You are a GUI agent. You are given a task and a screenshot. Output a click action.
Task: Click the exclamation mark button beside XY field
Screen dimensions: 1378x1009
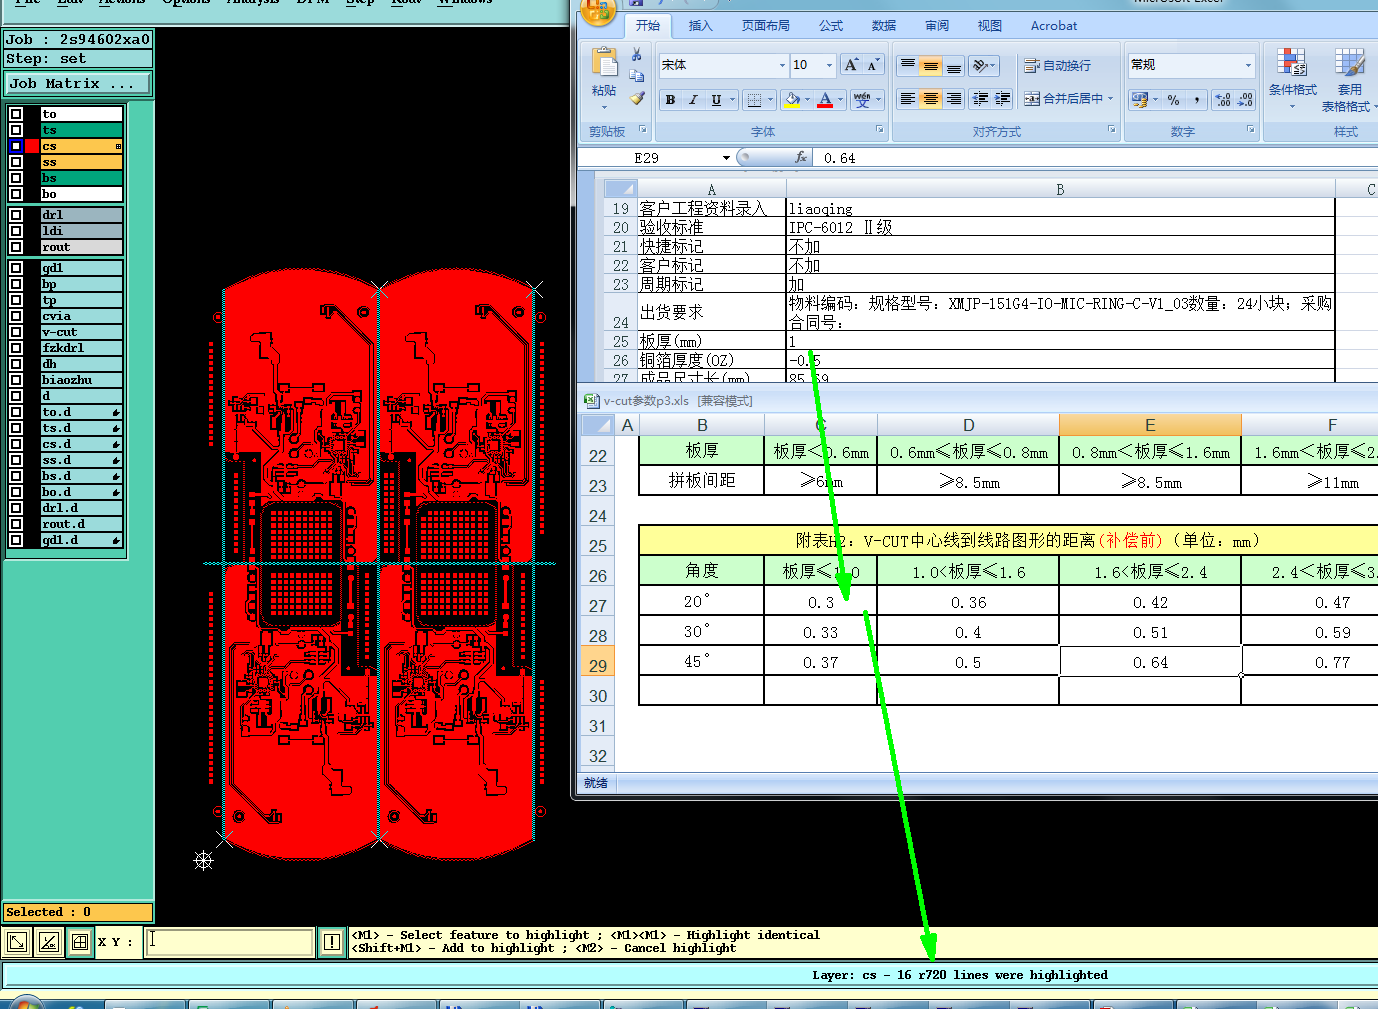coord(332,942)
